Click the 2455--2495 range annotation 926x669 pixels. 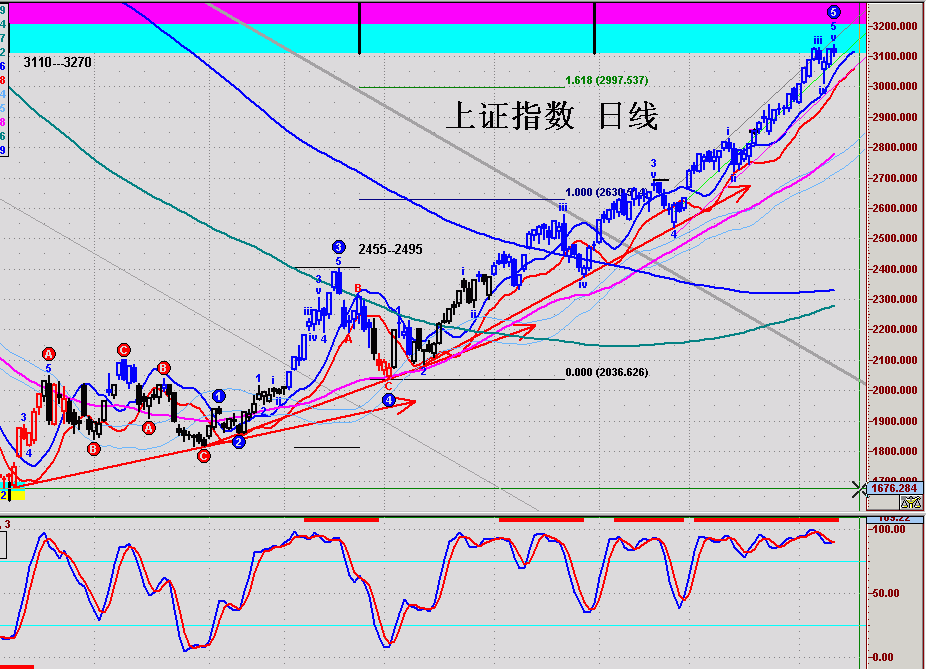pyautogui.click(x=390, y=249)
